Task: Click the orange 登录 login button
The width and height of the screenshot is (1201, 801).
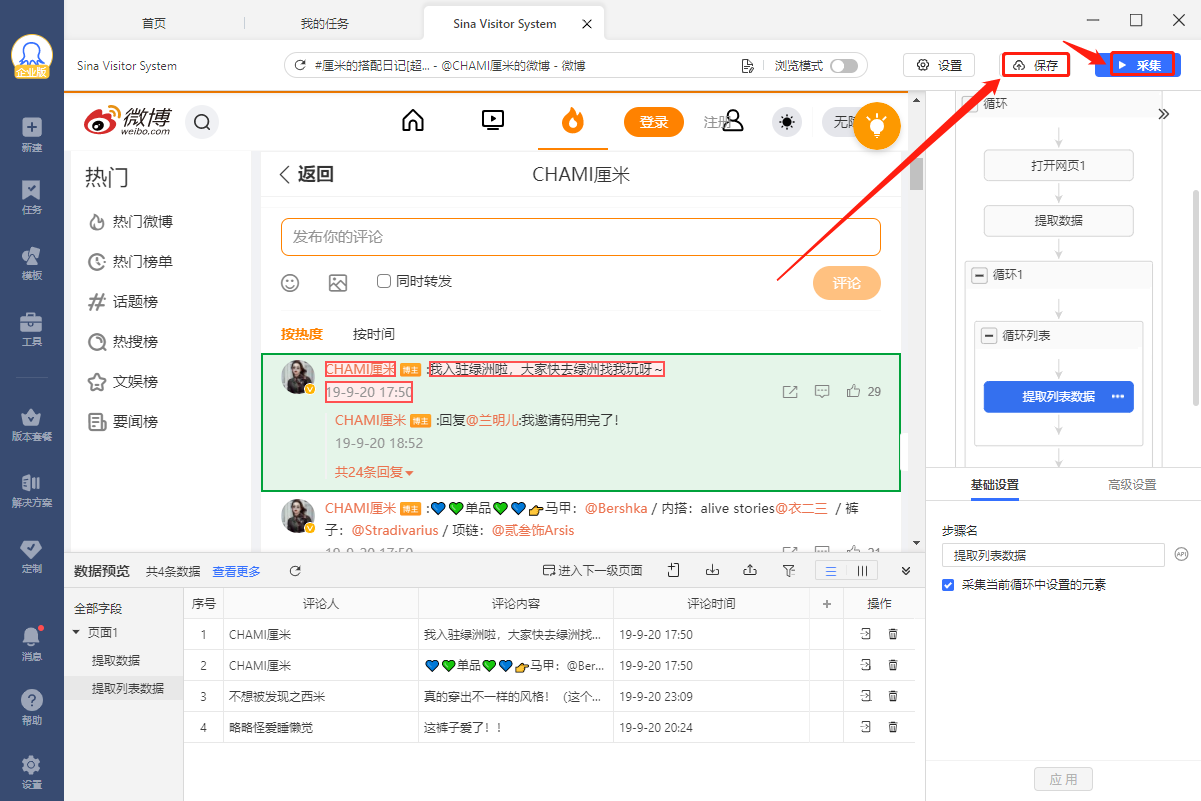Action: (654, 122)
